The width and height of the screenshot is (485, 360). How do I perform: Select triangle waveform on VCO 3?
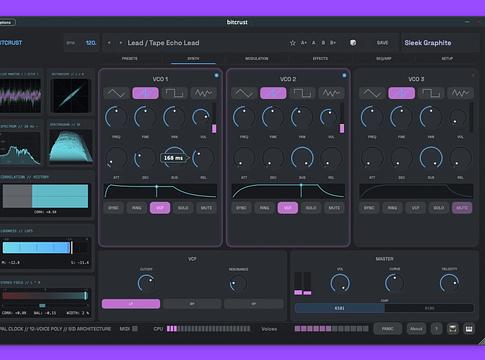(372, 93)
